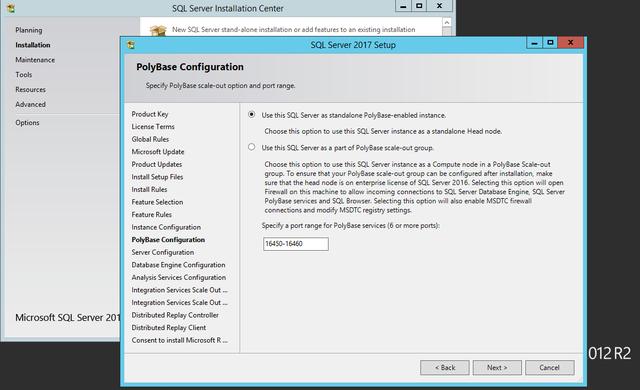640x390 pixels.
Task: Select Product Key step
Action: pos(150,114)
